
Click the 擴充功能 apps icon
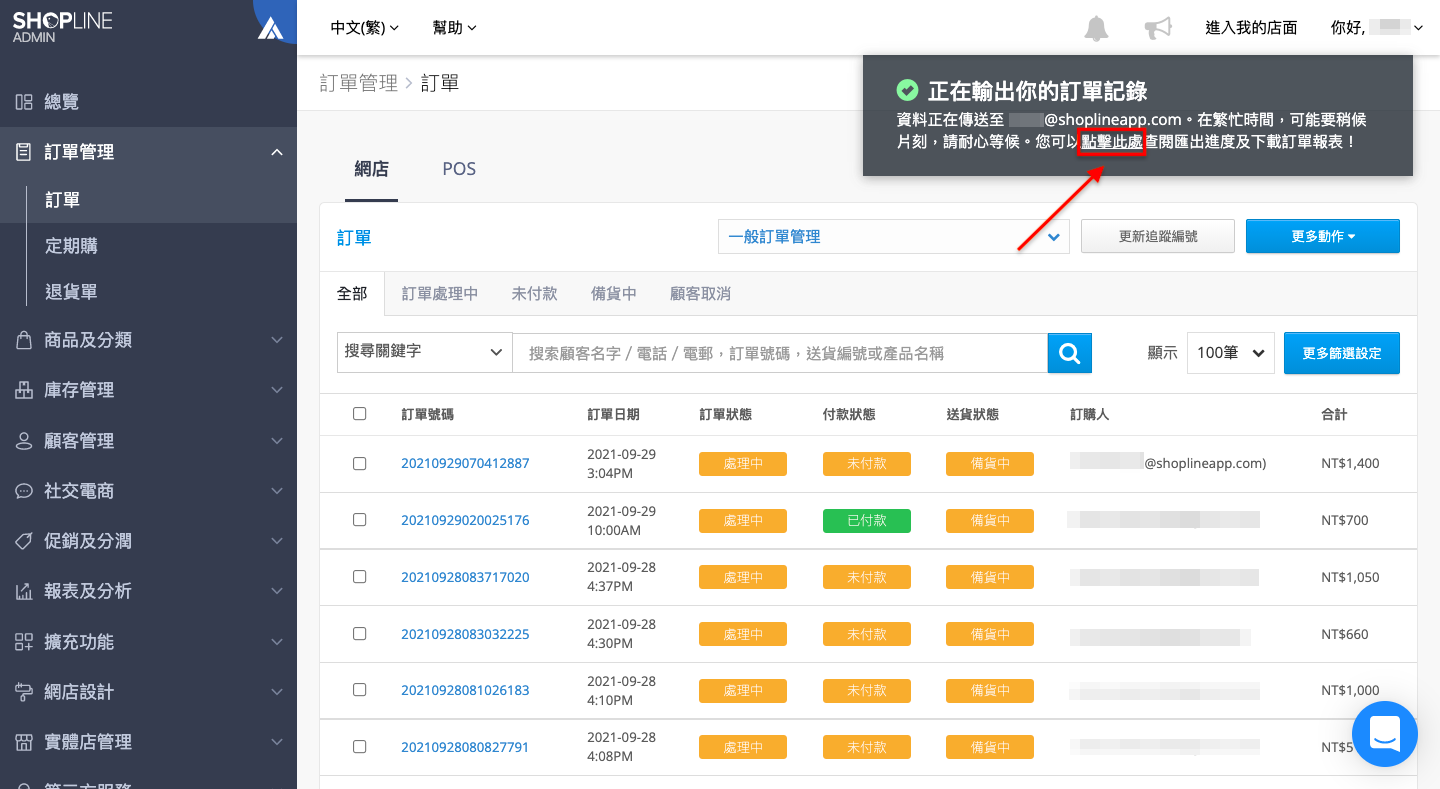pyautogui.click(x=24, y=642)
